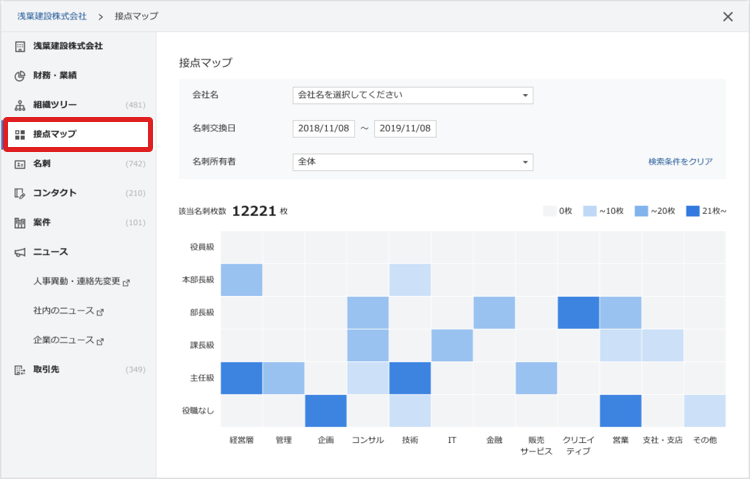The height and width of the screenshot is (479, 750).
Task: Open the 名刺 sidebar section
Action: (78, 164)
